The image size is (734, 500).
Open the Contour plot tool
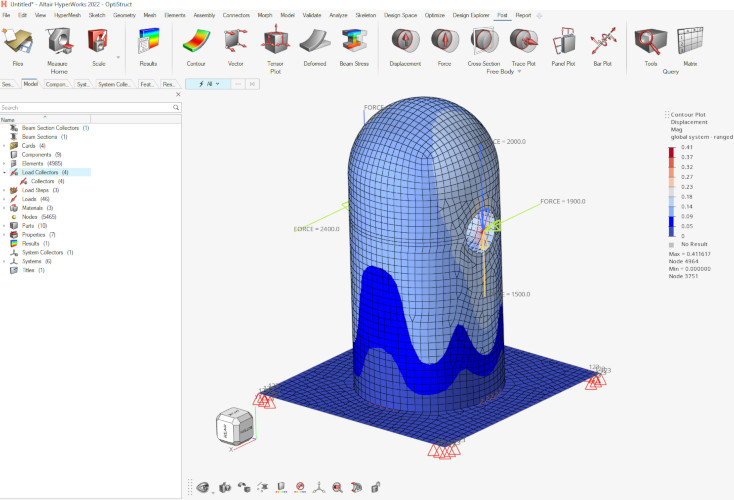195,45
